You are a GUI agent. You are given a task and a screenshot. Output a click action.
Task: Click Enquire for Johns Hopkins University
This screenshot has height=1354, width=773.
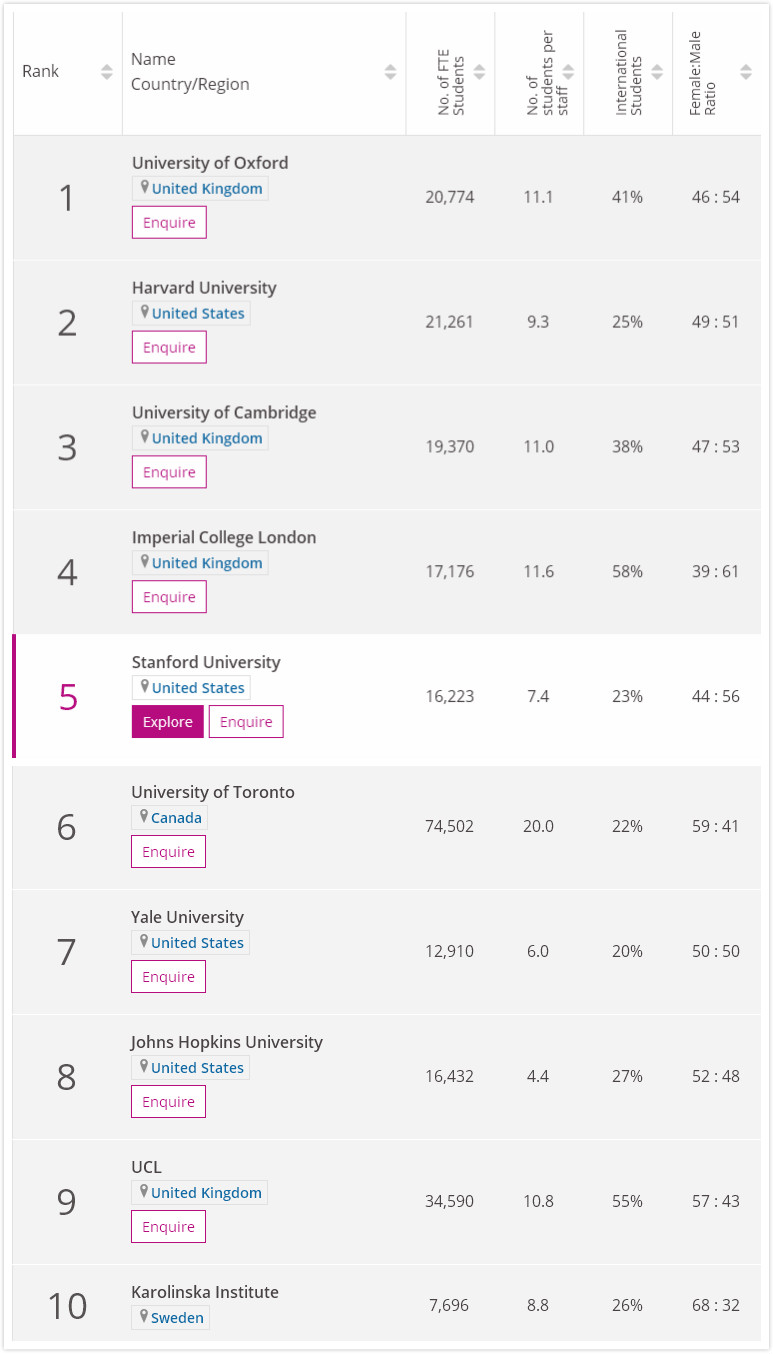tap(168, 1102)
